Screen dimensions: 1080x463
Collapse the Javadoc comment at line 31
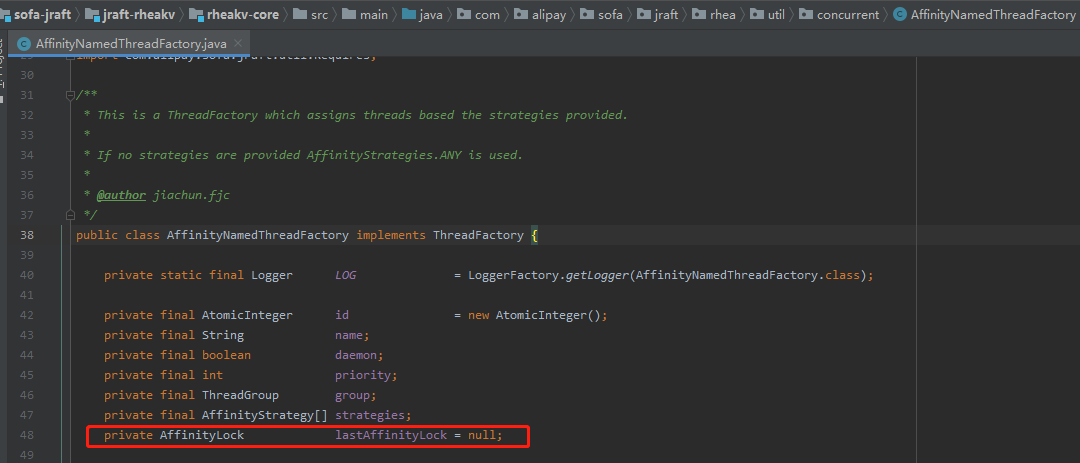click(69, 95)
